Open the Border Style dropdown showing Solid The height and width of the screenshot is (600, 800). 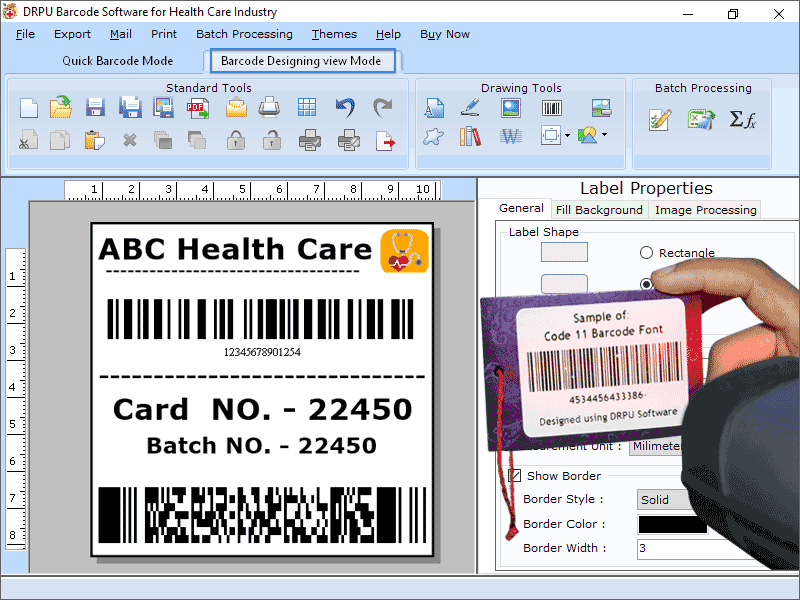click(x=666, y=499)
